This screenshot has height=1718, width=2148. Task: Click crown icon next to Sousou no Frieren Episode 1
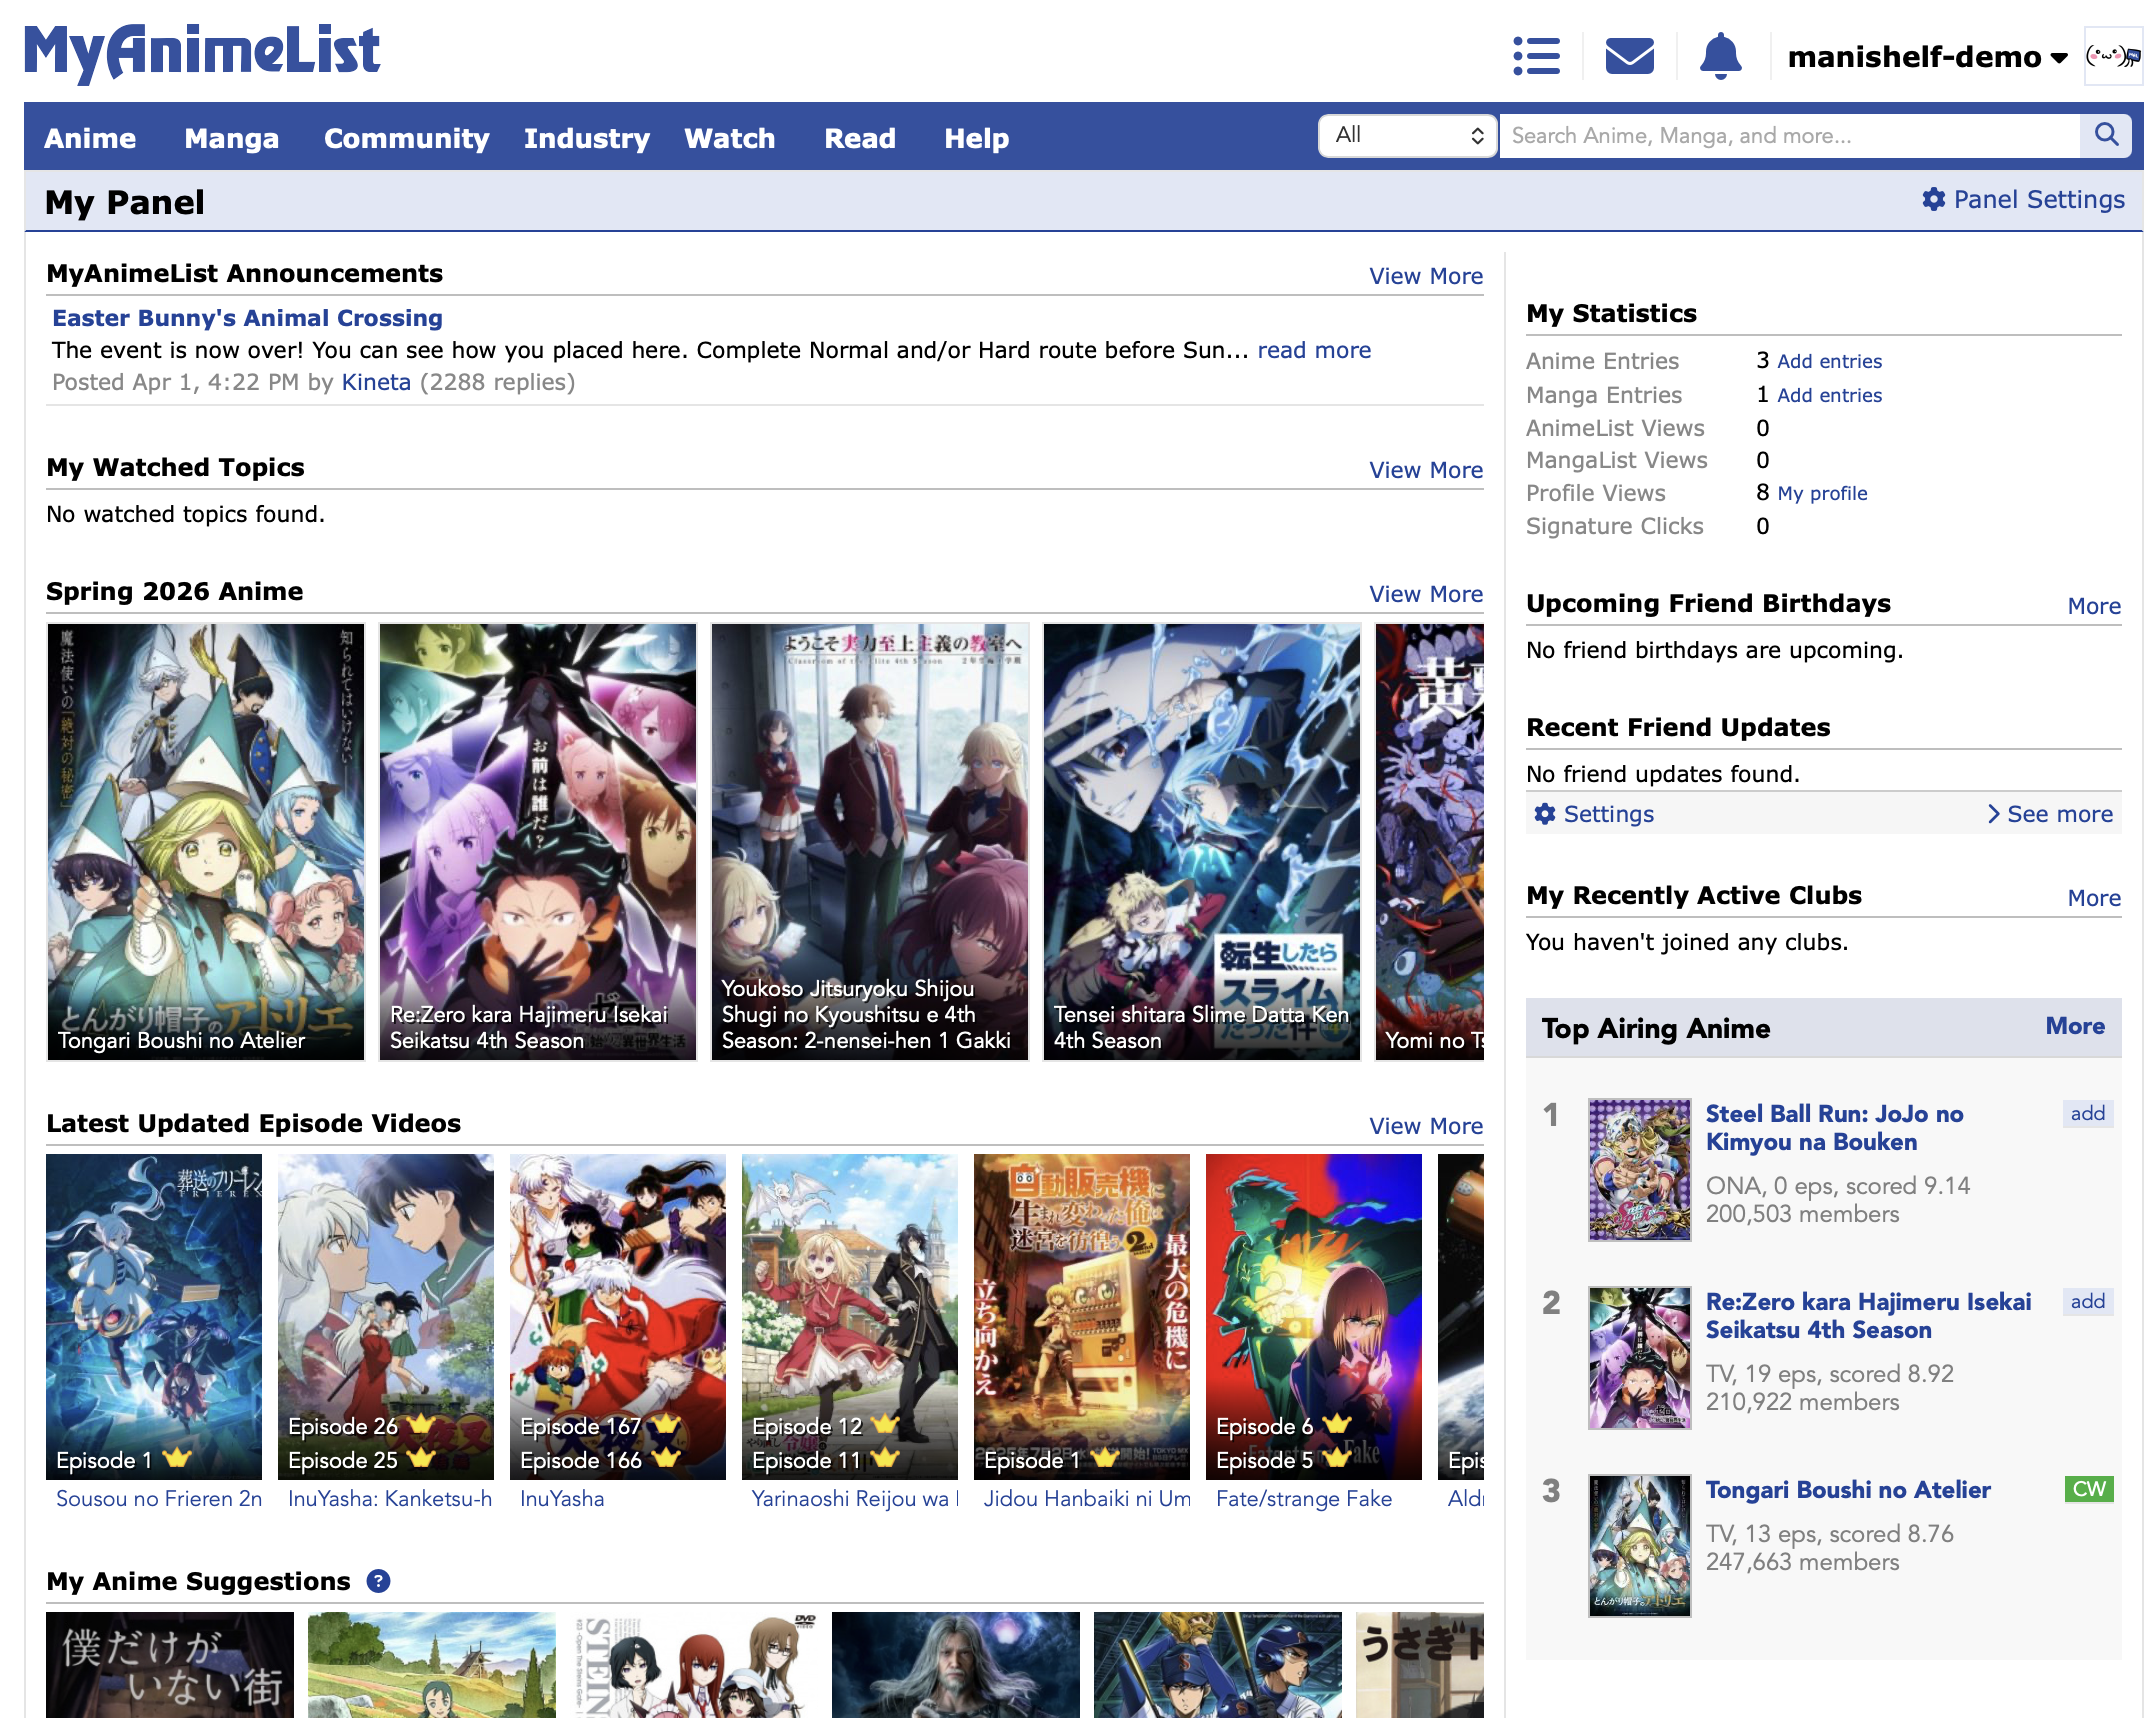coord(177,1458)
